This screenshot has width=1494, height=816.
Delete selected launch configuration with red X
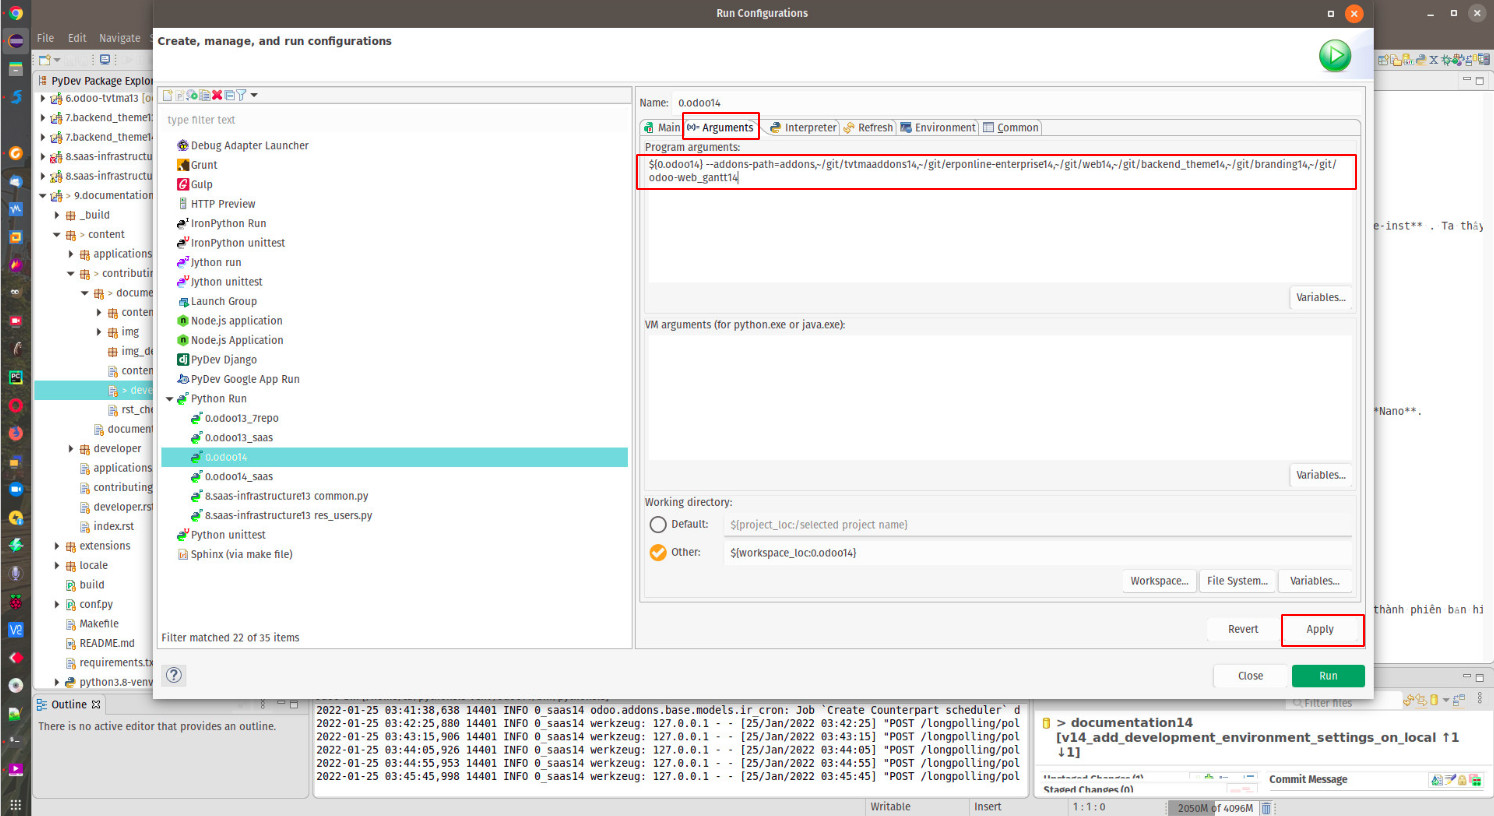tap(217, 95)
